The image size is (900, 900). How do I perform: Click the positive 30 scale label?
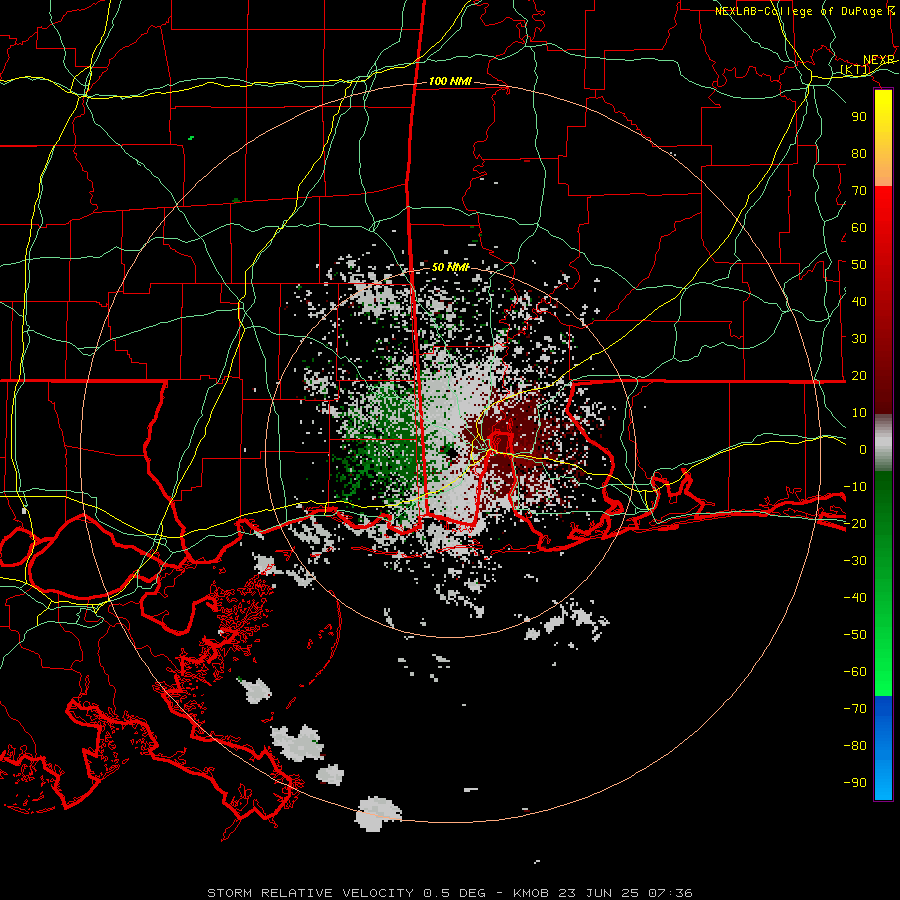pyautogui.click(x=859, y=339)
